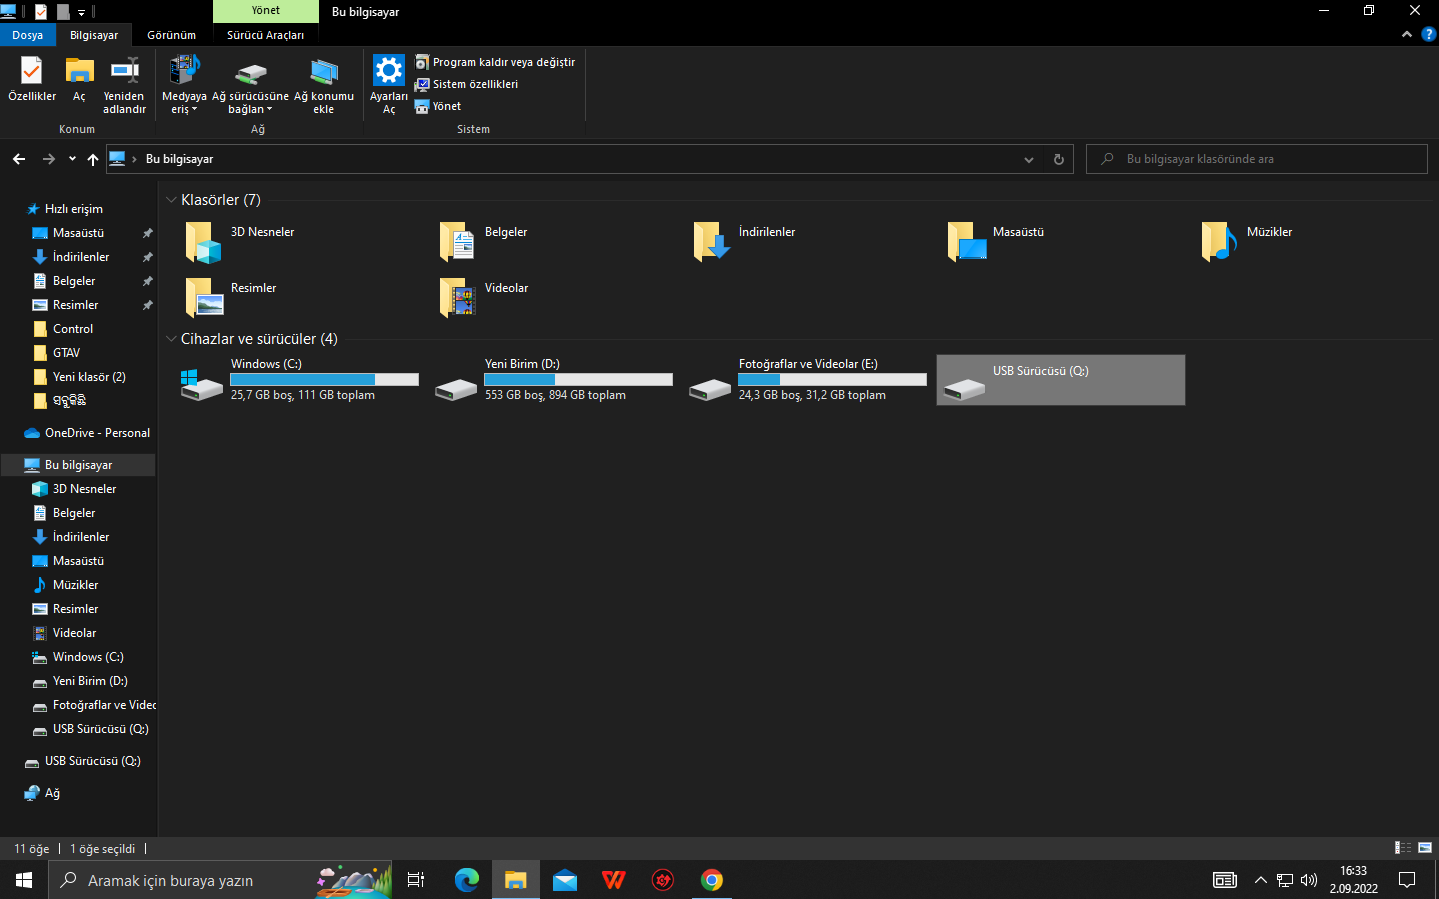1439x899 pixels.
Task: Click Fotoğraflar ve Videolar (E:) usage bar
Action: (x=833, y=379)
